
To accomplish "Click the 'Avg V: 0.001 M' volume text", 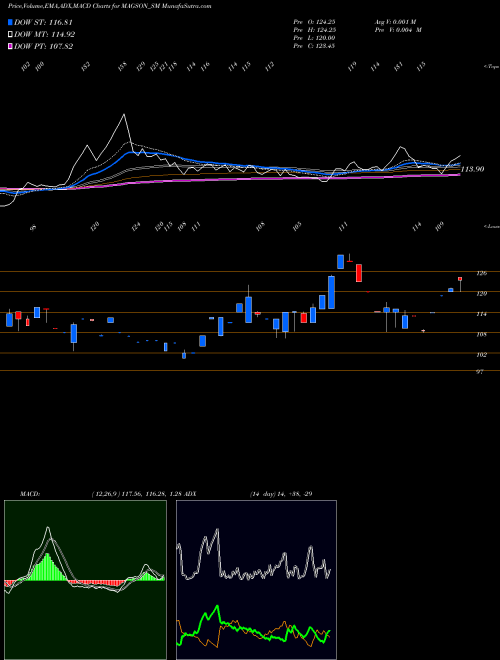I will pyautogui.click(x=395, y=22).
